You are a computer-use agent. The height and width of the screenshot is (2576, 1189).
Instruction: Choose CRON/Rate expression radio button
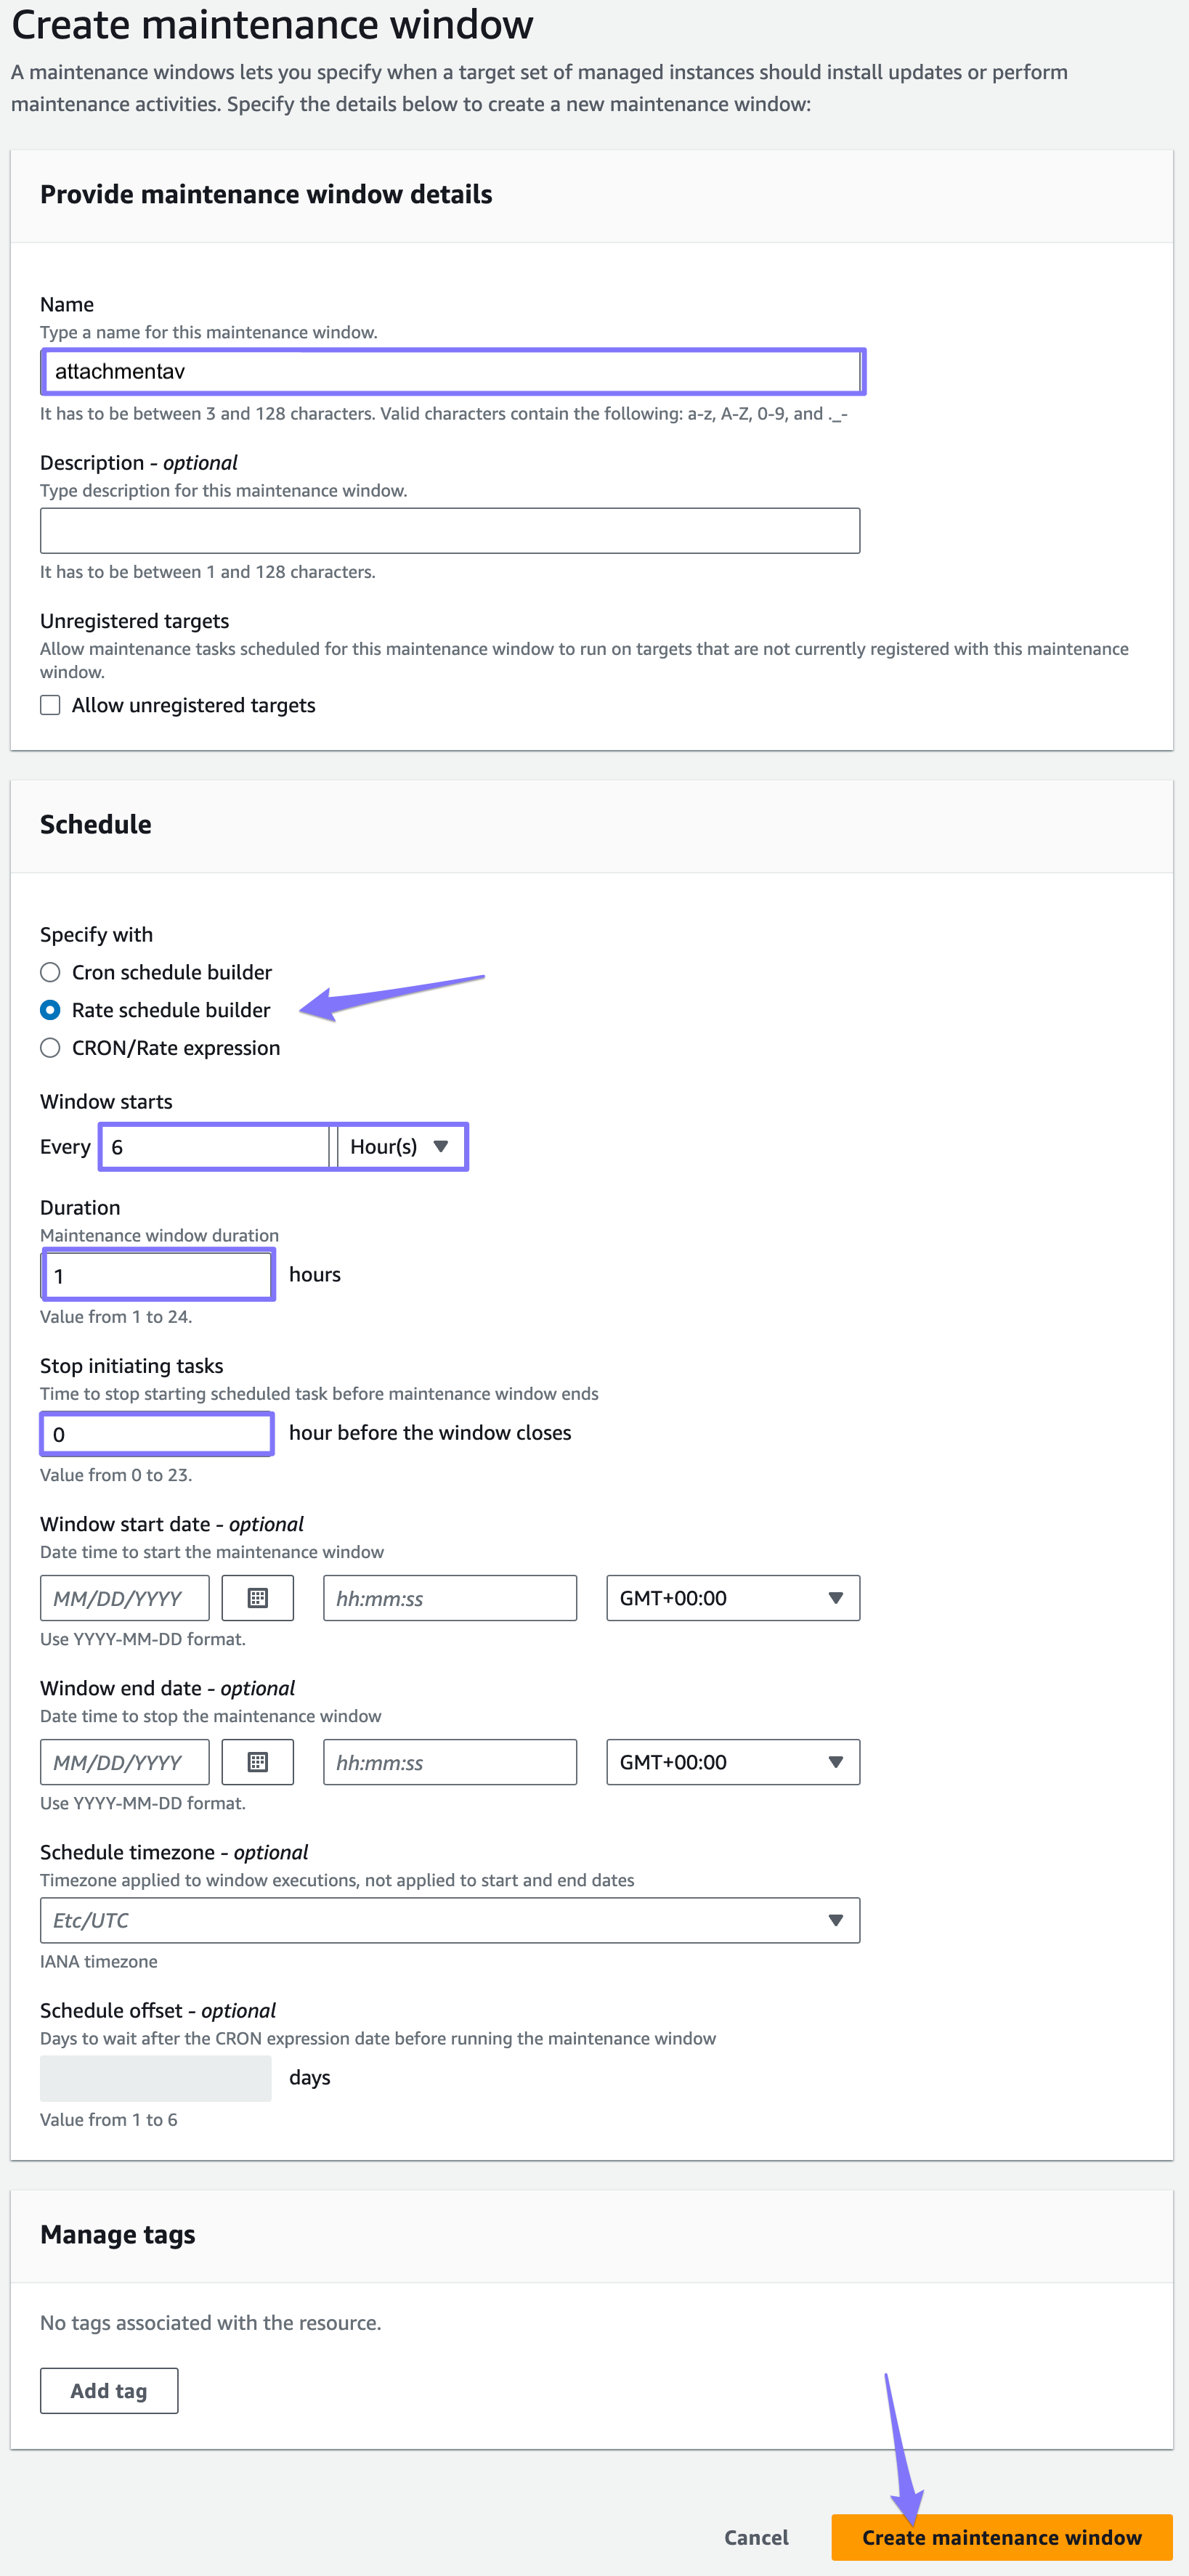[x=50, y=1048]
